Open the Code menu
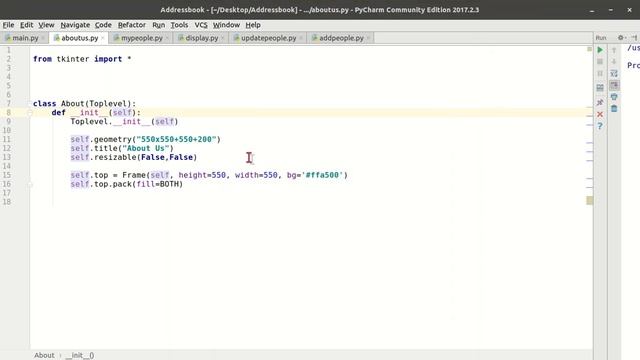640x360 pixels. coord(103,25)
